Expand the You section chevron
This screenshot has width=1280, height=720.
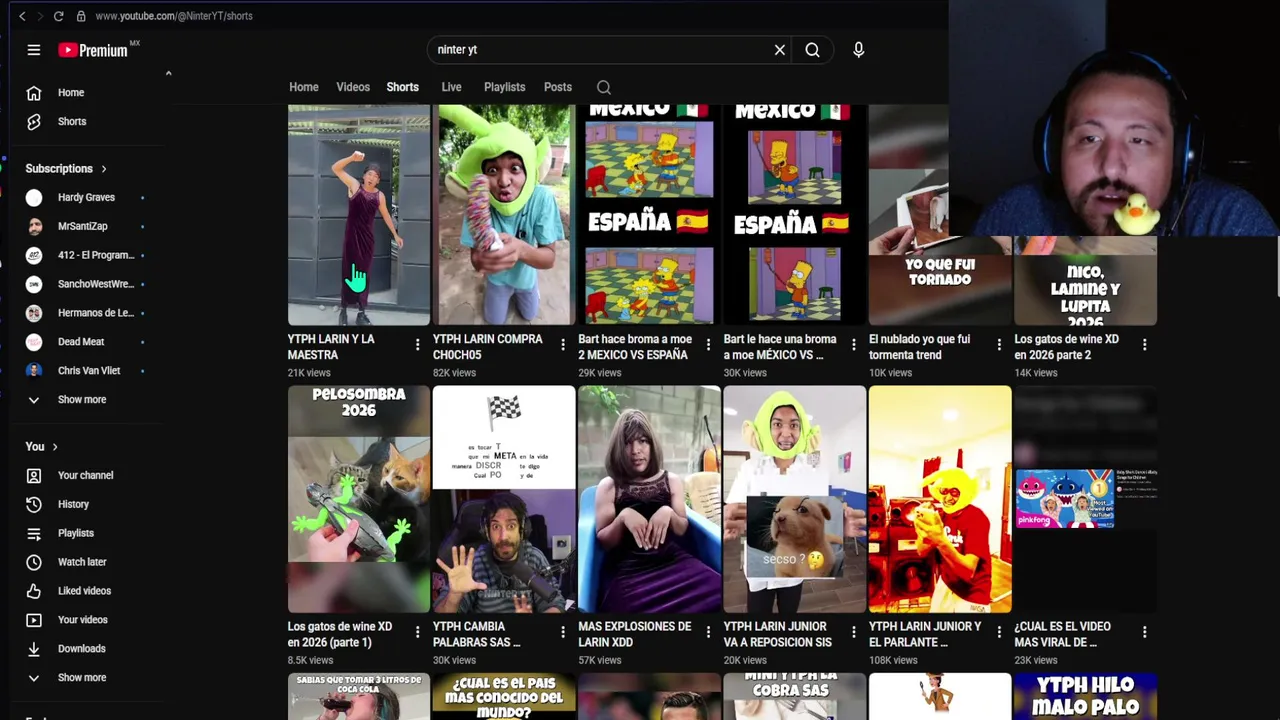pyautogui.click(x=55, y=447)
